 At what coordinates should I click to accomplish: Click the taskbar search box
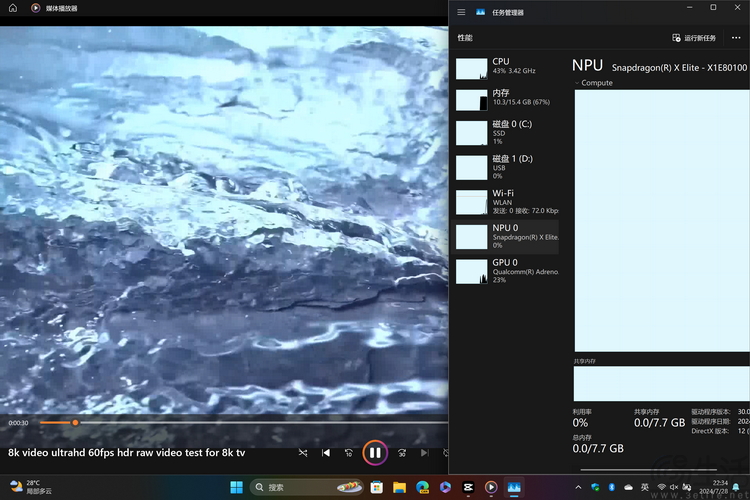[306, 487]
